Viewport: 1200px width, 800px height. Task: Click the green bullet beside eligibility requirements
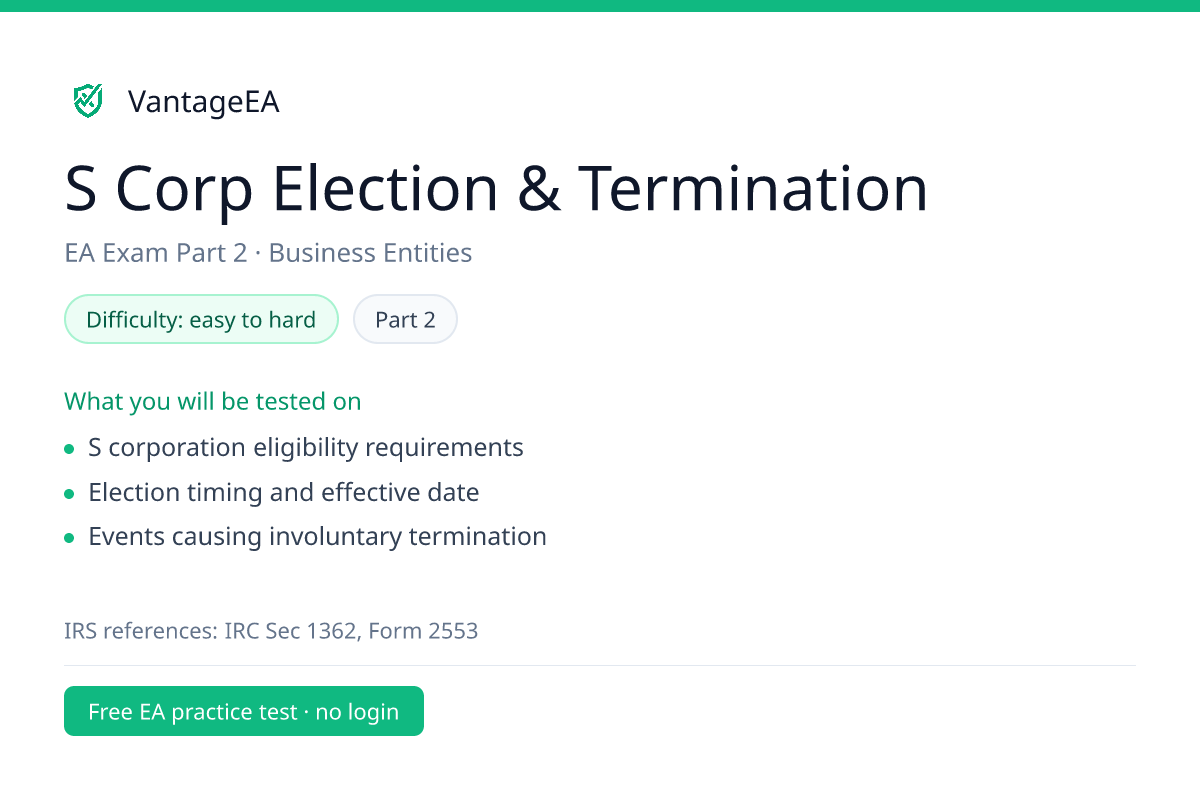[69, 449]
